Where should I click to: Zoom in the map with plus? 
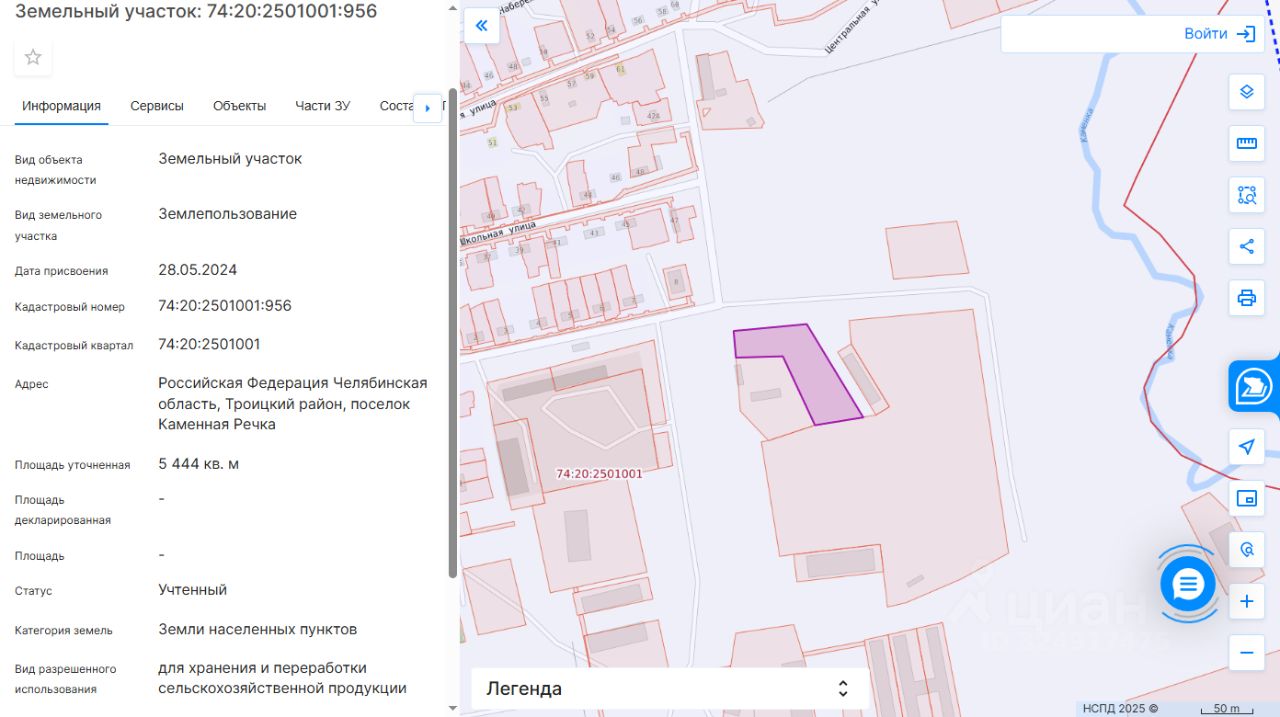point(1246,602)
